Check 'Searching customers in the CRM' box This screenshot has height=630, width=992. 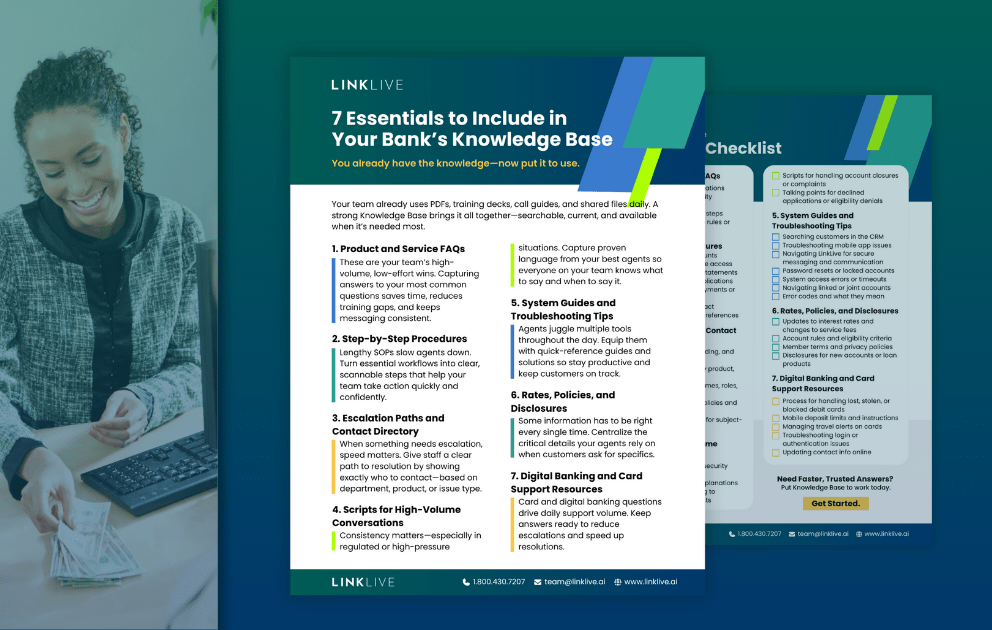[776, 237]
